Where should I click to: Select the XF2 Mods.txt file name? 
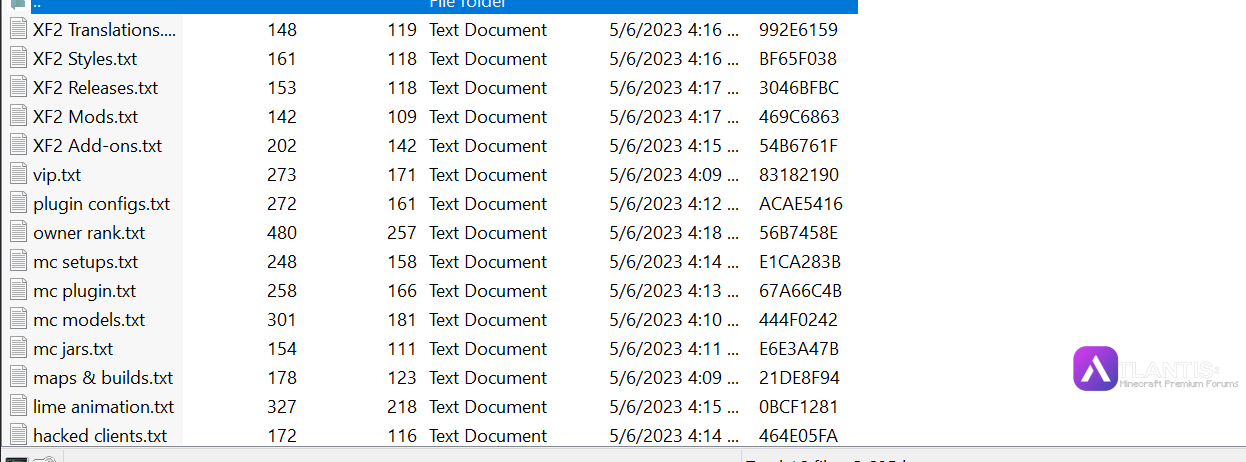(x=85, y=117)
